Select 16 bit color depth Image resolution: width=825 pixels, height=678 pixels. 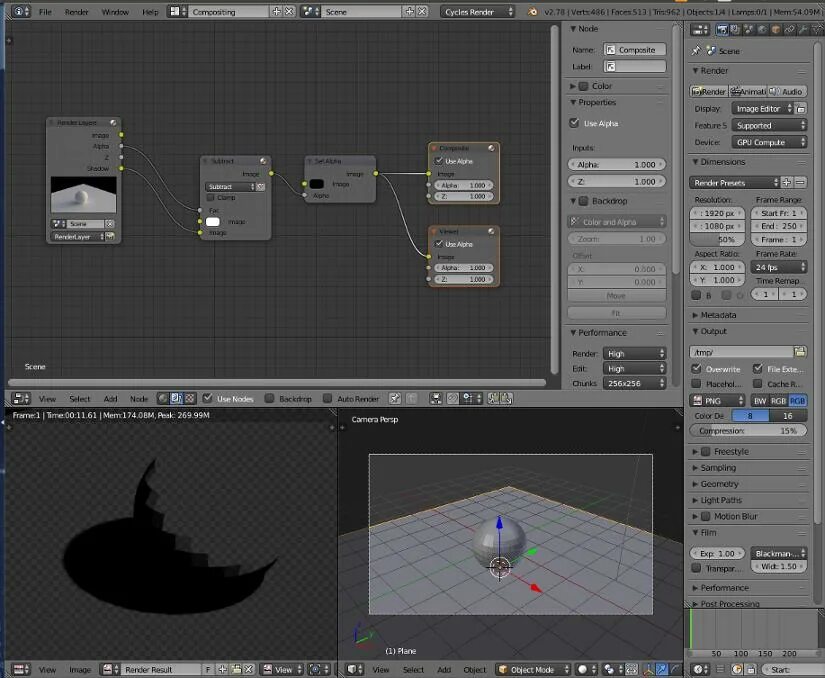click(788, 416)
